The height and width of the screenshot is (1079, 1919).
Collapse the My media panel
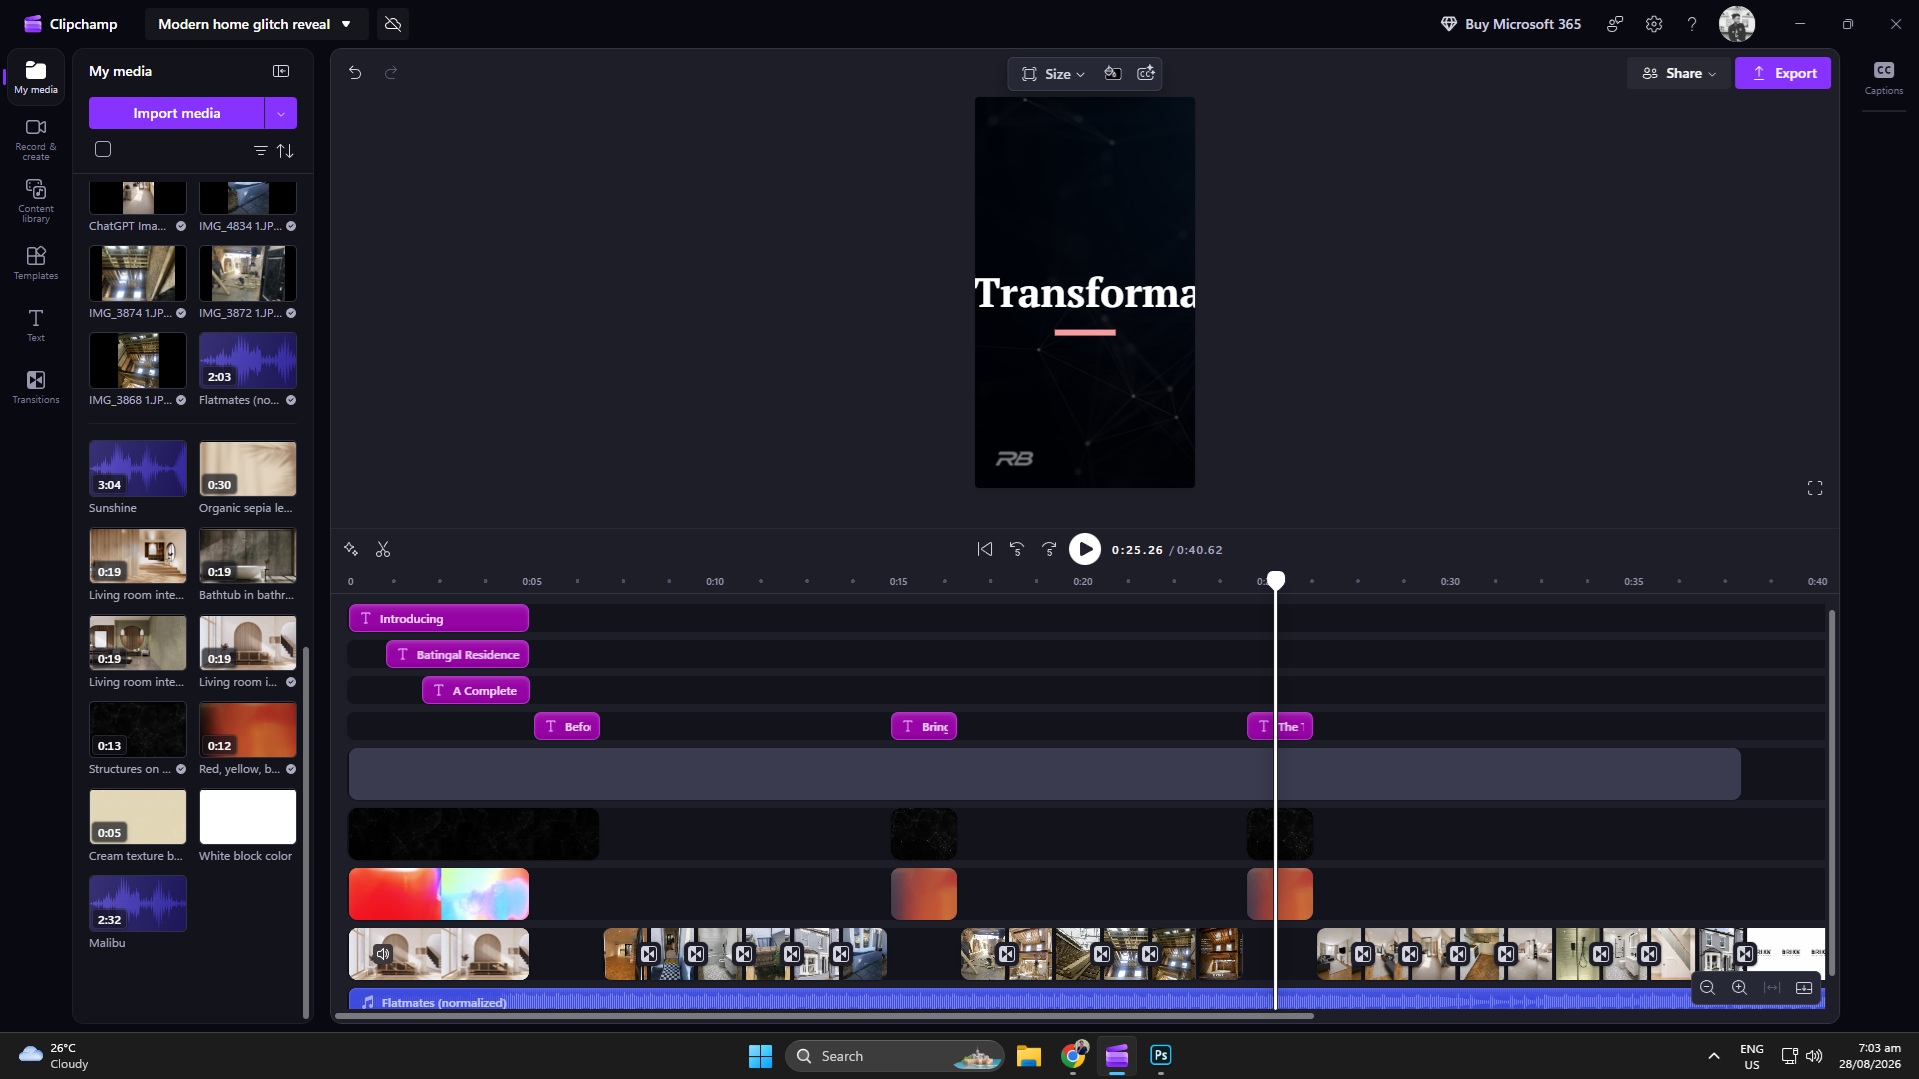tap(281, 71)
